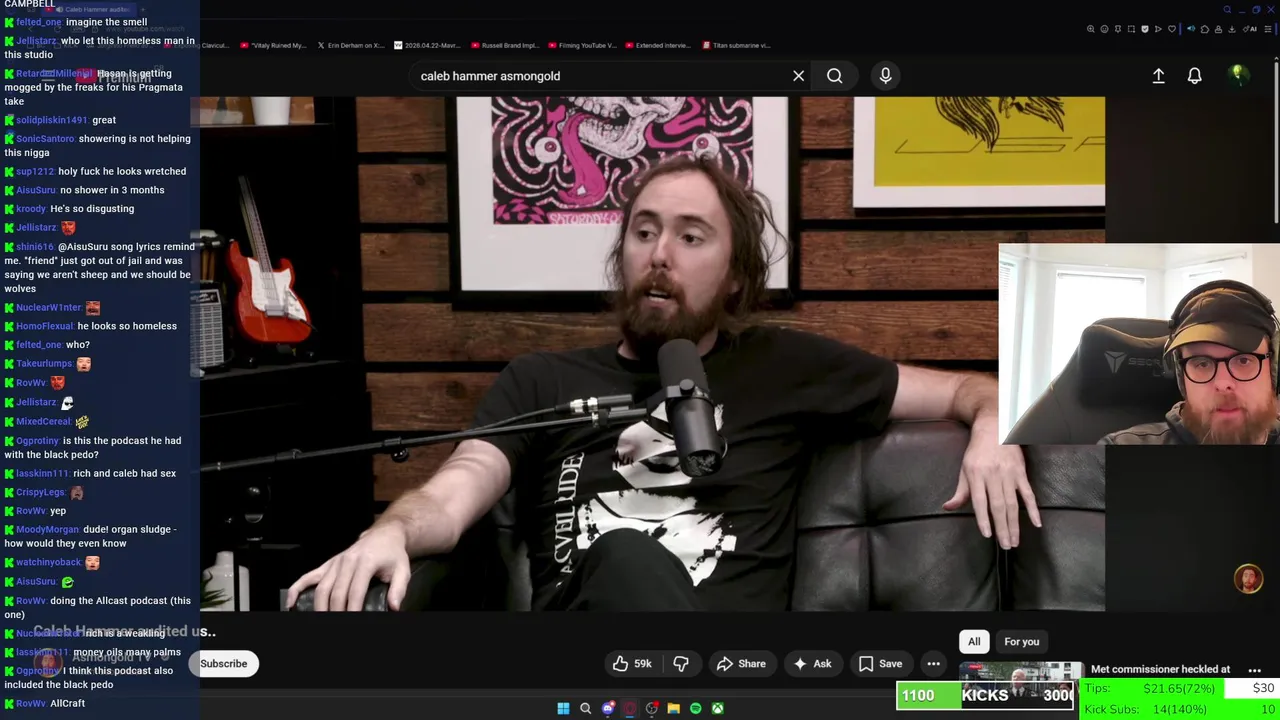1280x720 pixels.
Task: Open the Windows Start menu
Action: [x=563, y=708]
